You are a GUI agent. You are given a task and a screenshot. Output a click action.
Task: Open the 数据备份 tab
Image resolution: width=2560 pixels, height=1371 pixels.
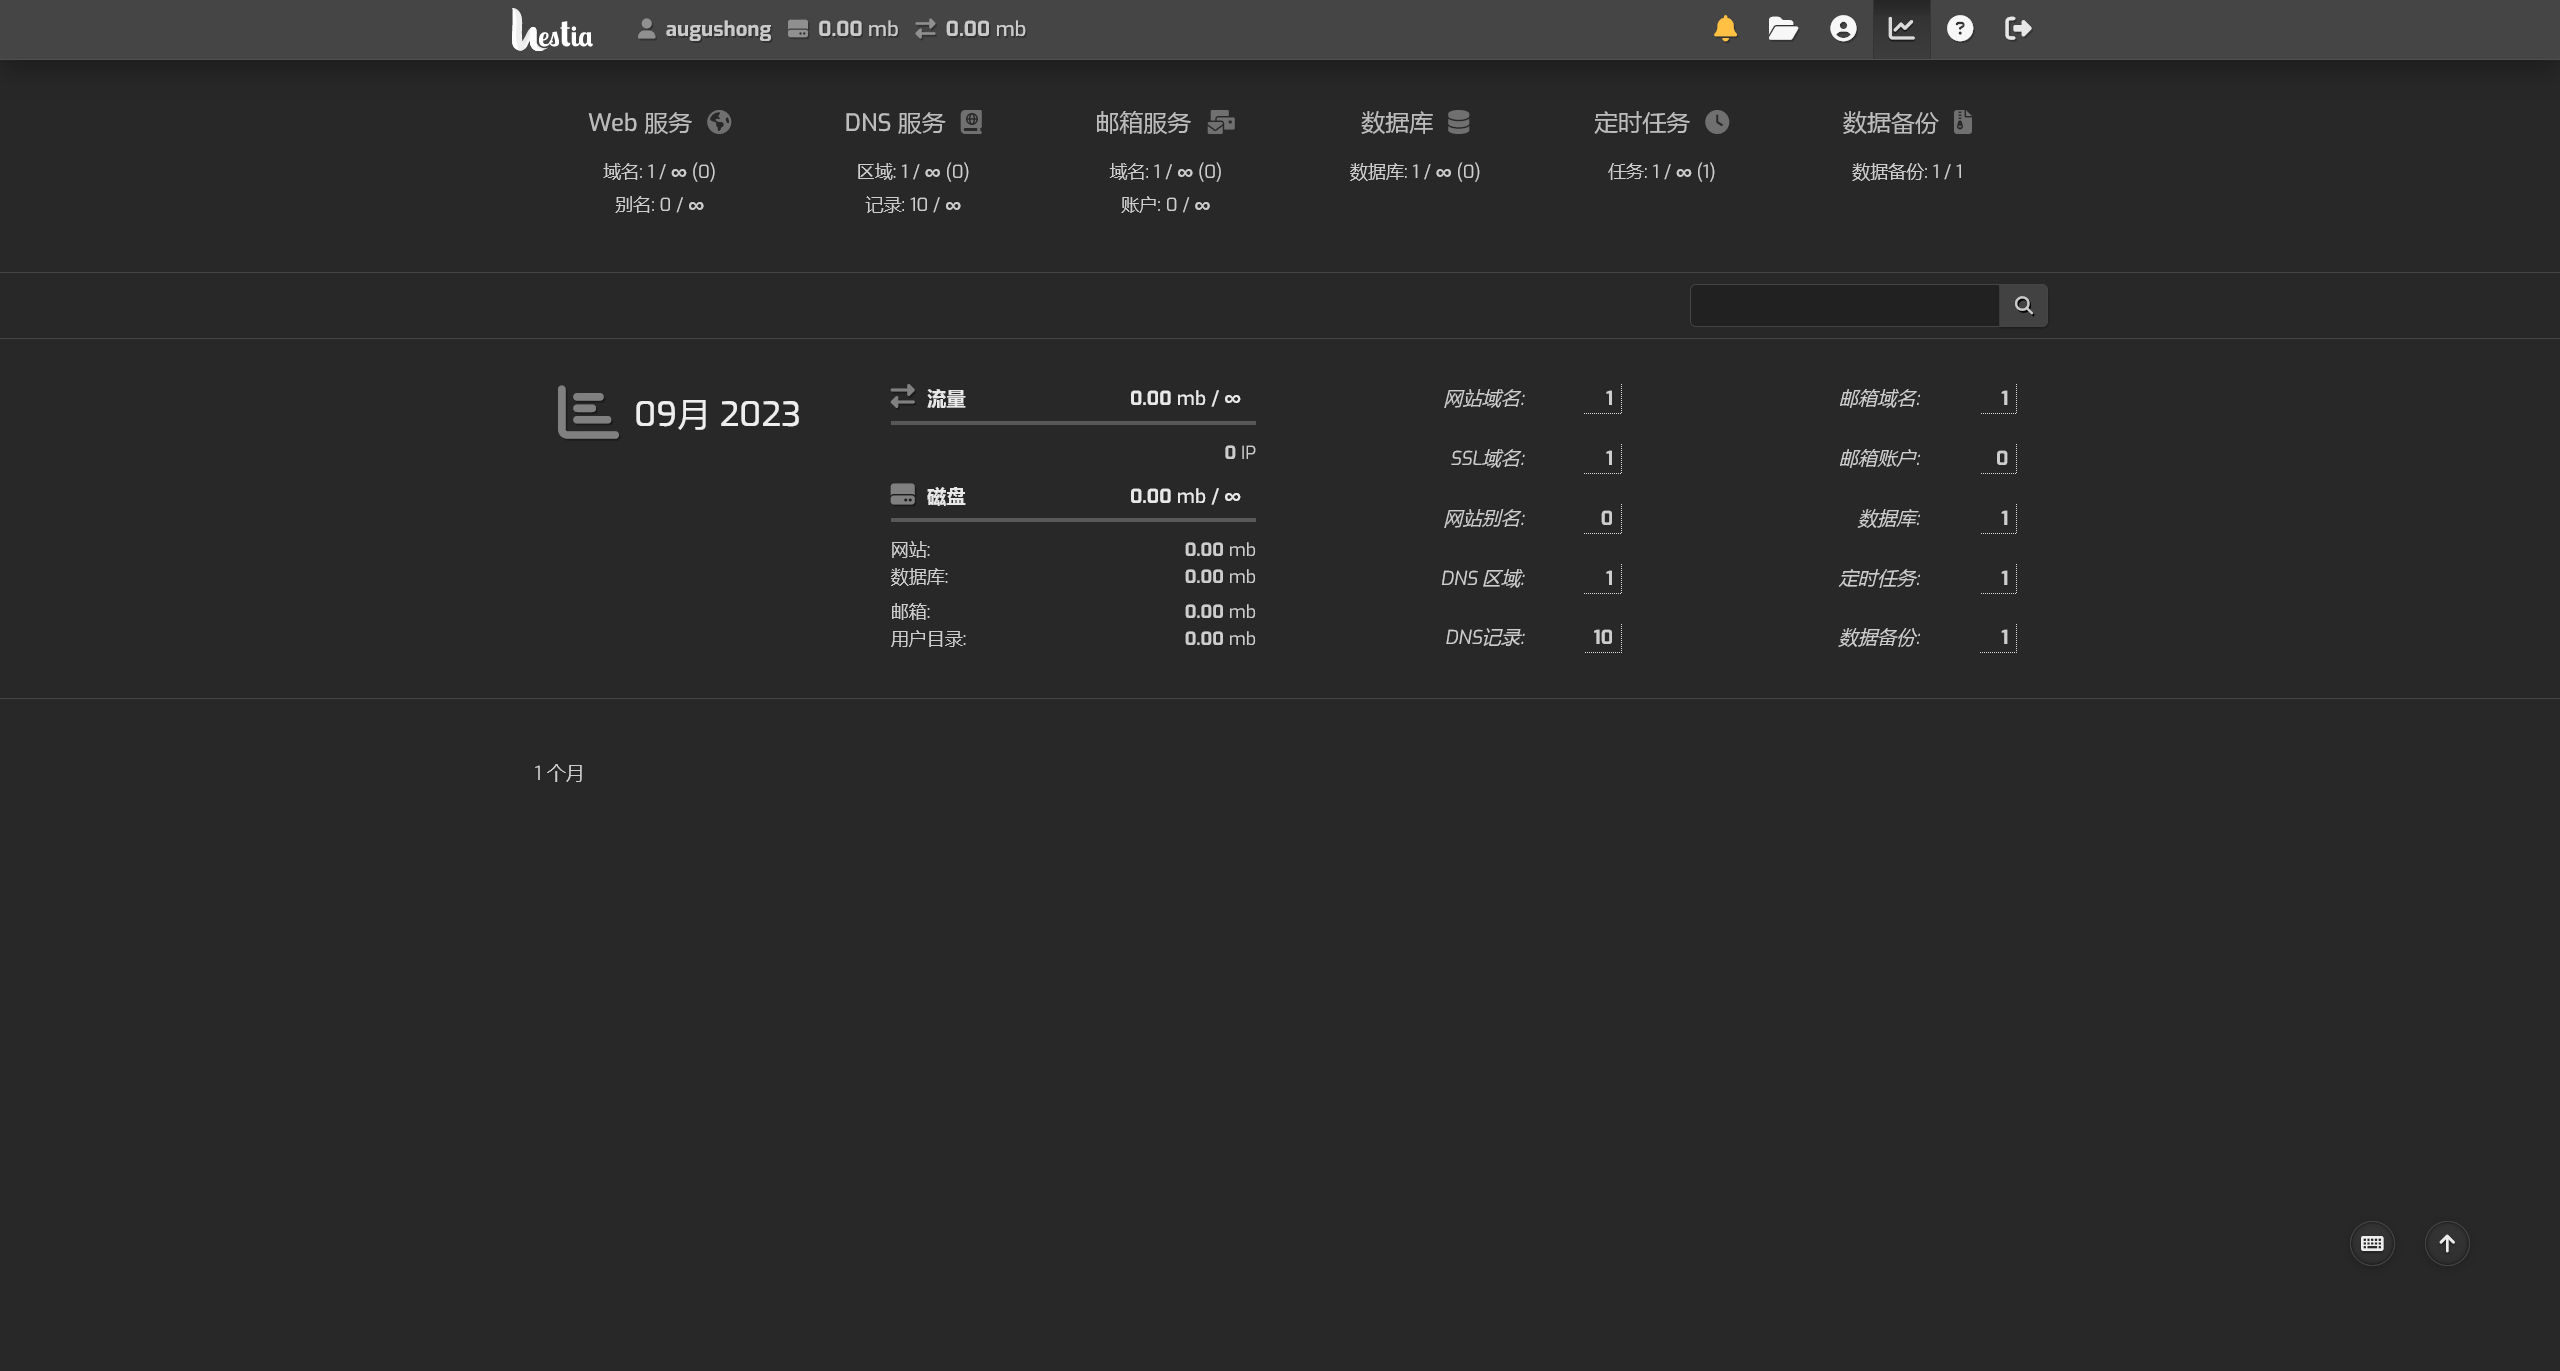(1906, 122)
